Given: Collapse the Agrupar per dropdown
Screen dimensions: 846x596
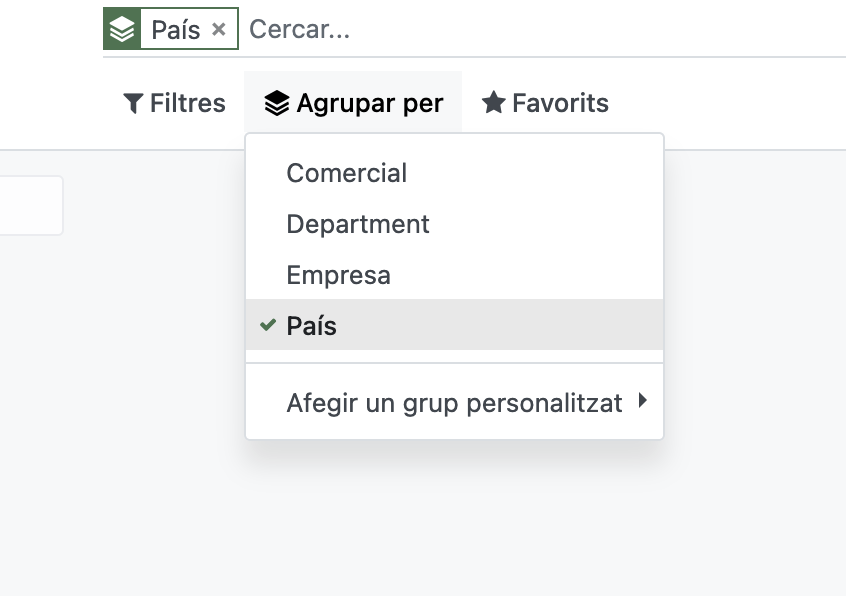Looking at the screenshot, I should (x=354, y=103).
